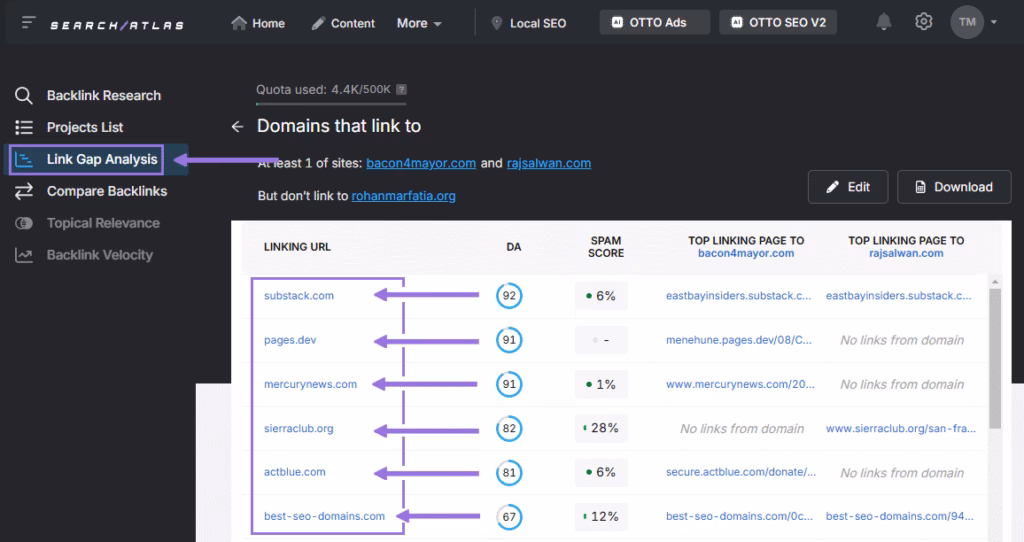The image size is (1024, 542).
Task: Open settings gear icon in header
Action: pyautogui.click(x=924, y=23)
